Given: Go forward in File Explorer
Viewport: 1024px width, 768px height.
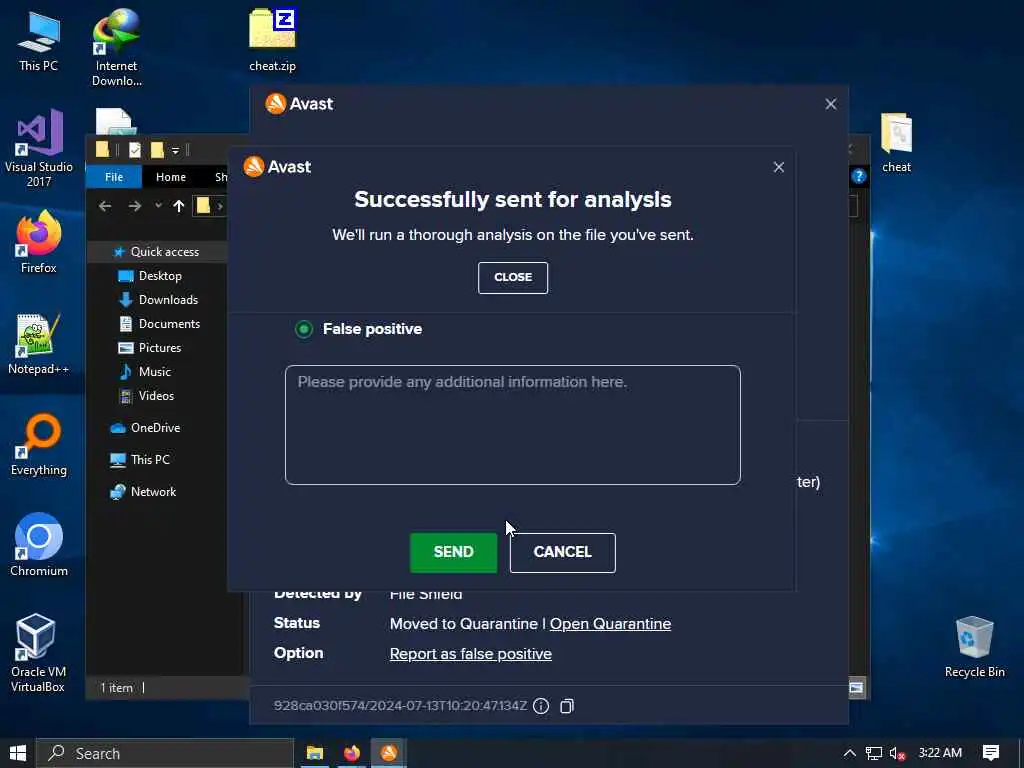Looking at the screenshot, I should (135, 206).
